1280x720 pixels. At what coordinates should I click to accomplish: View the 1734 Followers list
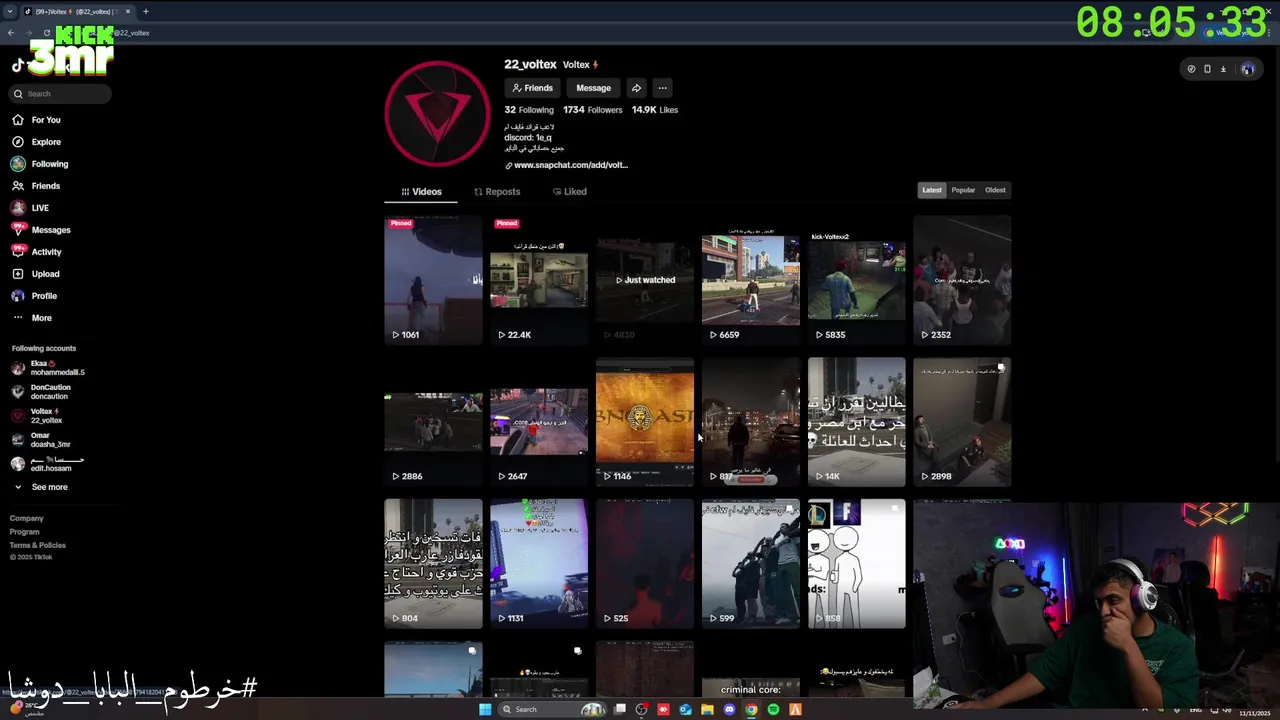[592, 110]
